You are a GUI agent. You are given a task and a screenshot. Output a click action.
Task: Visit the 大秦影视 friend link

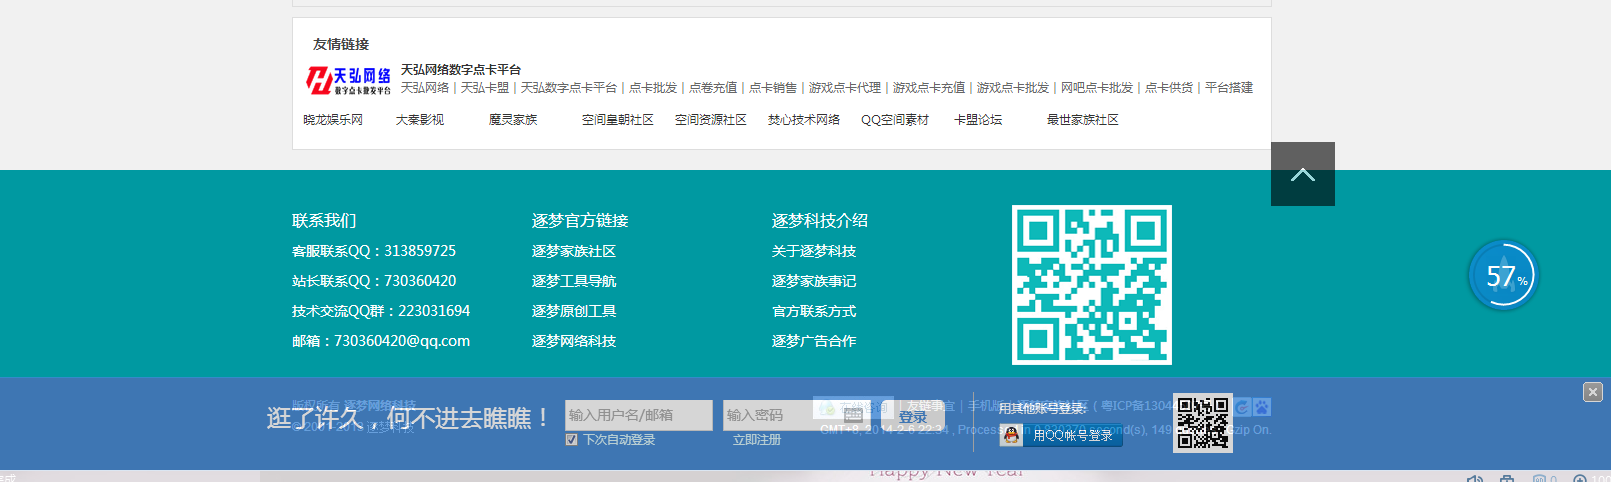point(420,120)
